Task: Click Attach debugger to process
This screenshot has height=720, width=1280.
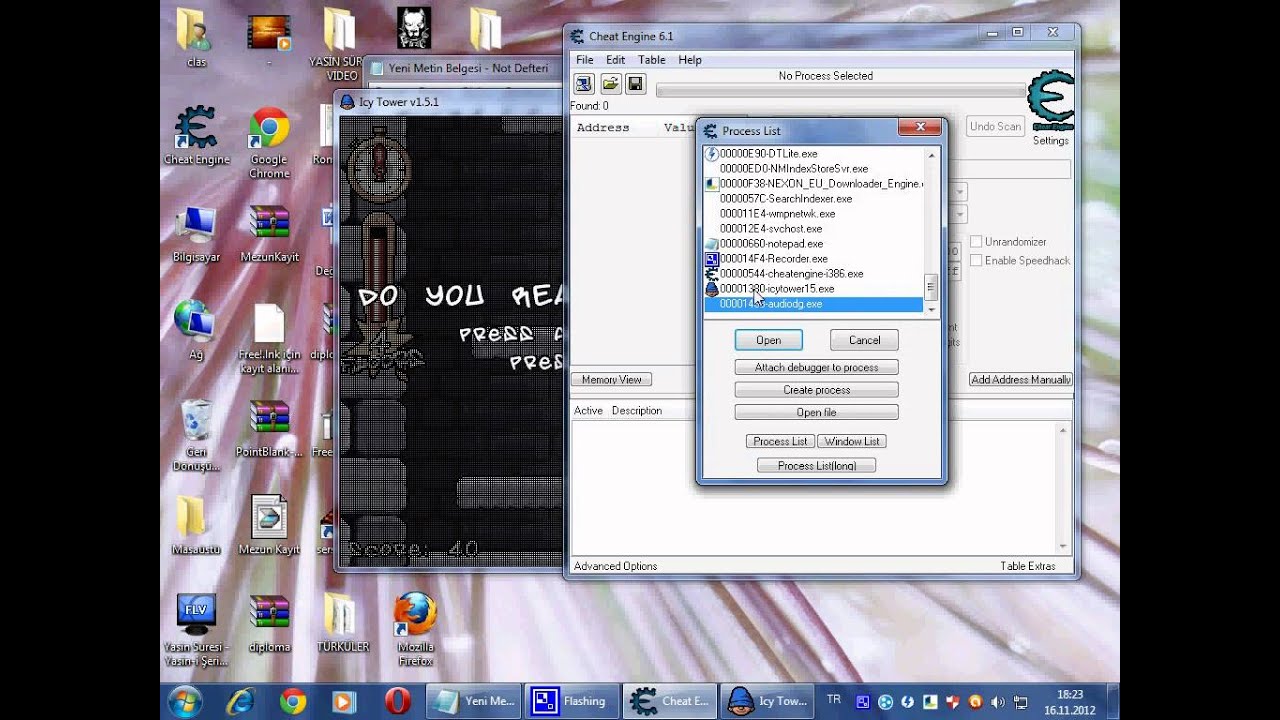Action: click(816, 367)
